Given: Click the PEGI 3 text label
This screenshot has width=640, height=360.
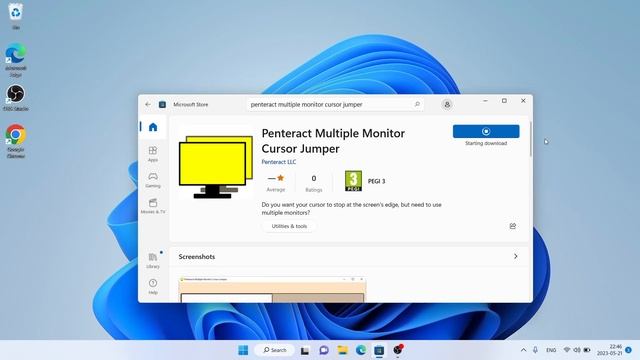Looking at the screenshot, I should [x=376, y=181].
